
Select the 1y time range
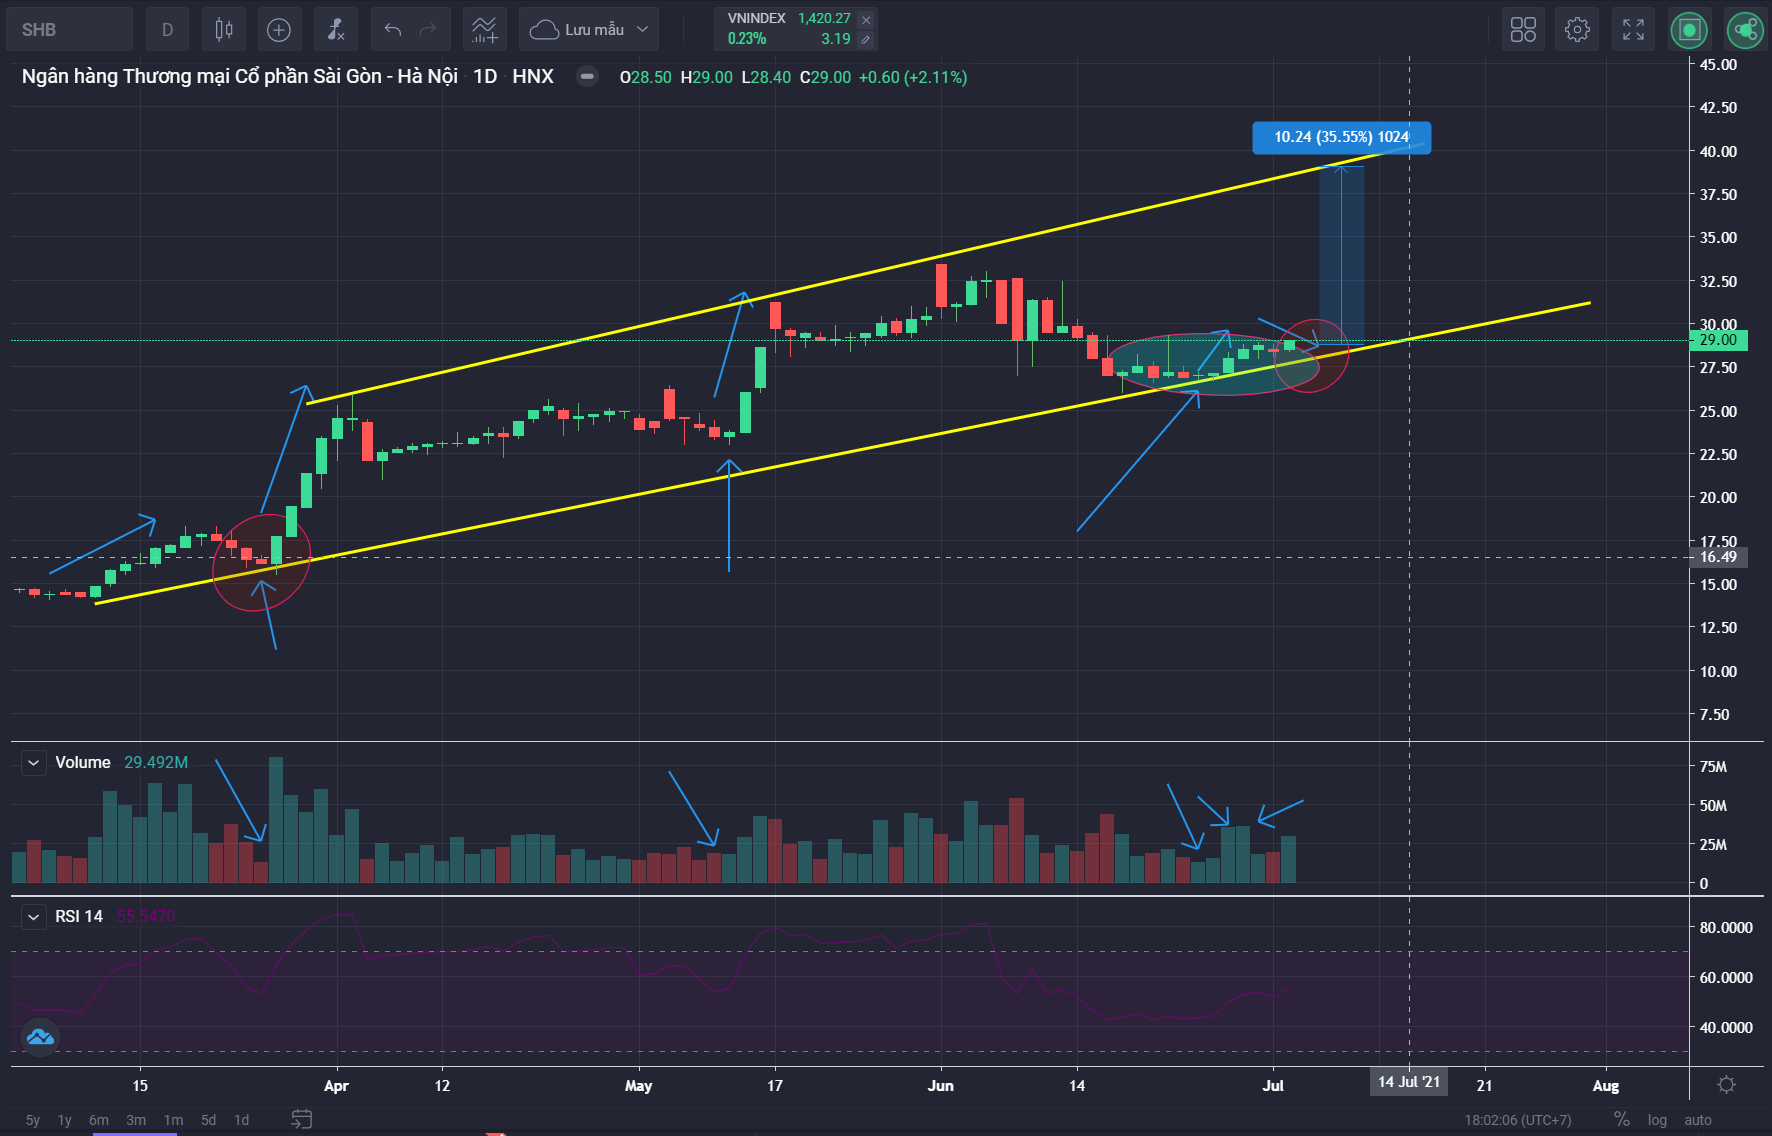tap(65, 1120)
